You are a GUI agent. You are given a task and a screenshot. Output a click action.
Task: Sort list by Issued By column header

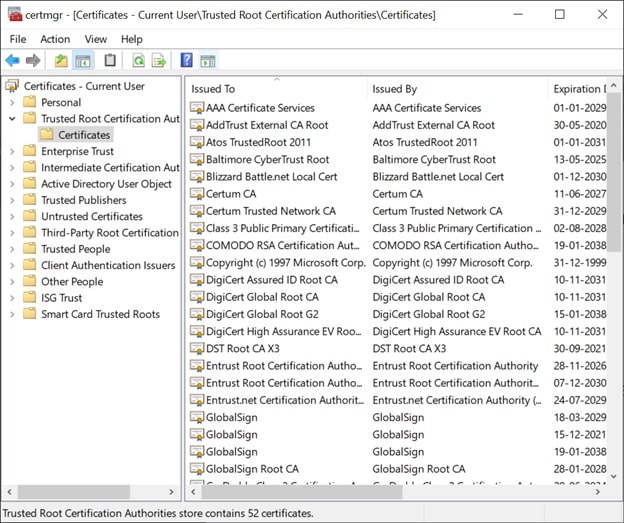(x=394, y=89)
